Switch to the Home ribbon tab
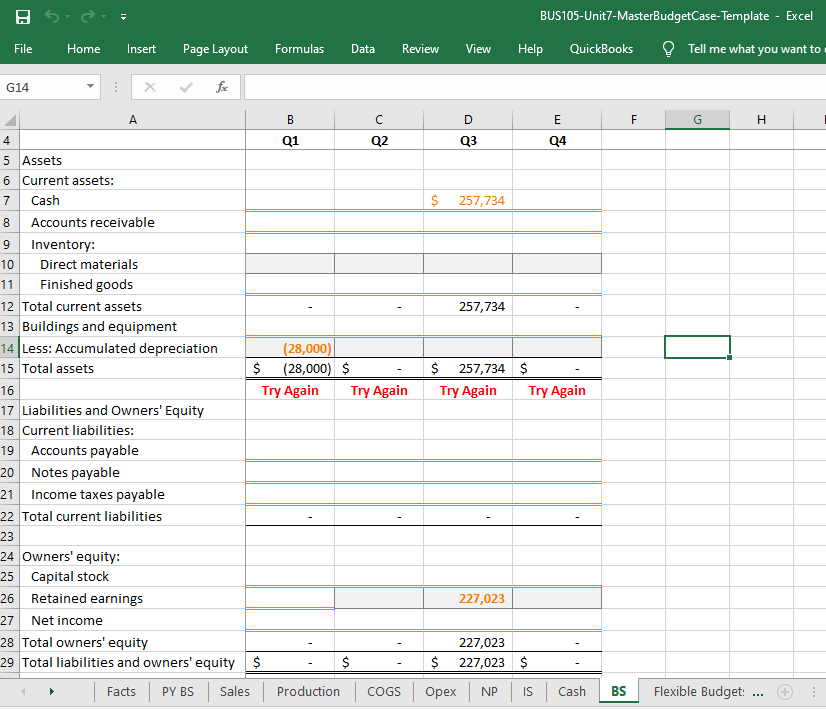This screenshot has width=826, height=709. point(83,49)
